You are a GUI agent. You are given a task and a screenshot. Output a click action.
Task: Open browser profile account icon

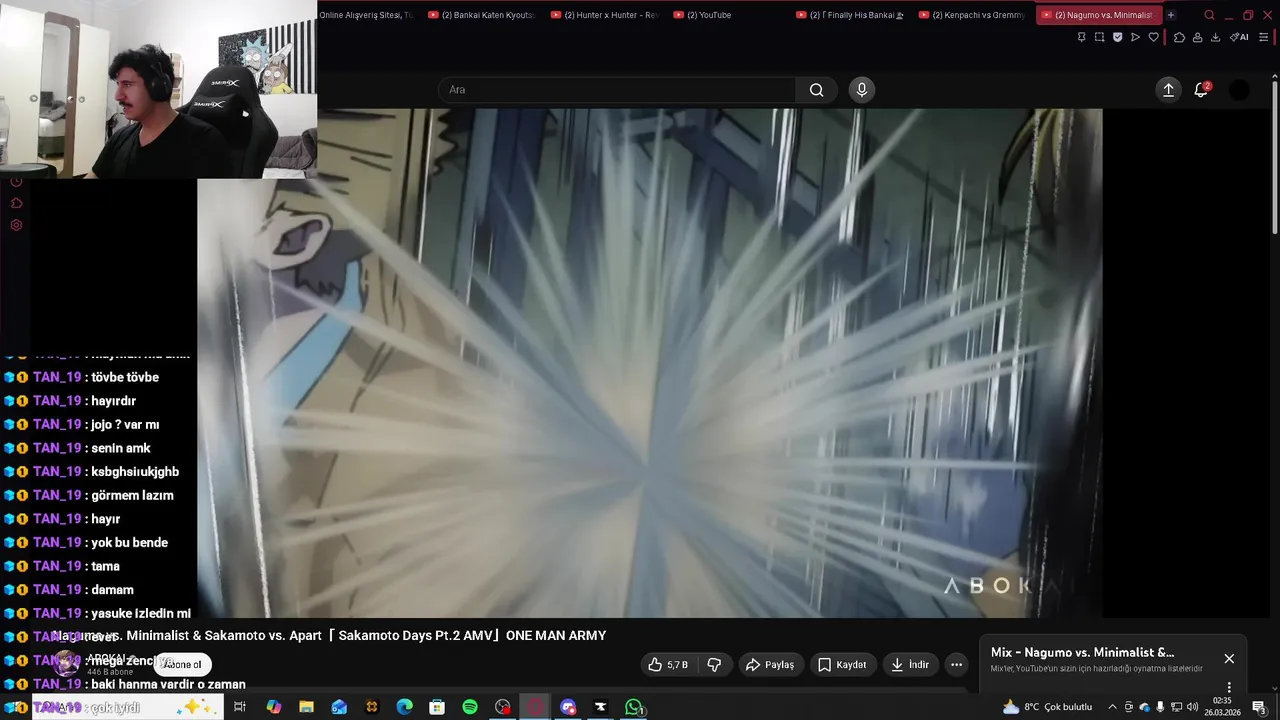pos(1197,37)
